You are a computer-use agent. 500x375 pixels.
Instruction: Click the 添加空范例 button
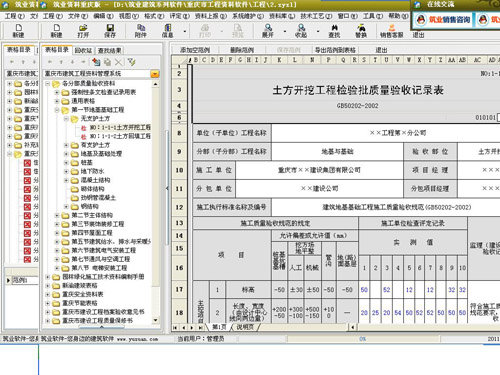(x=195, y=50)
